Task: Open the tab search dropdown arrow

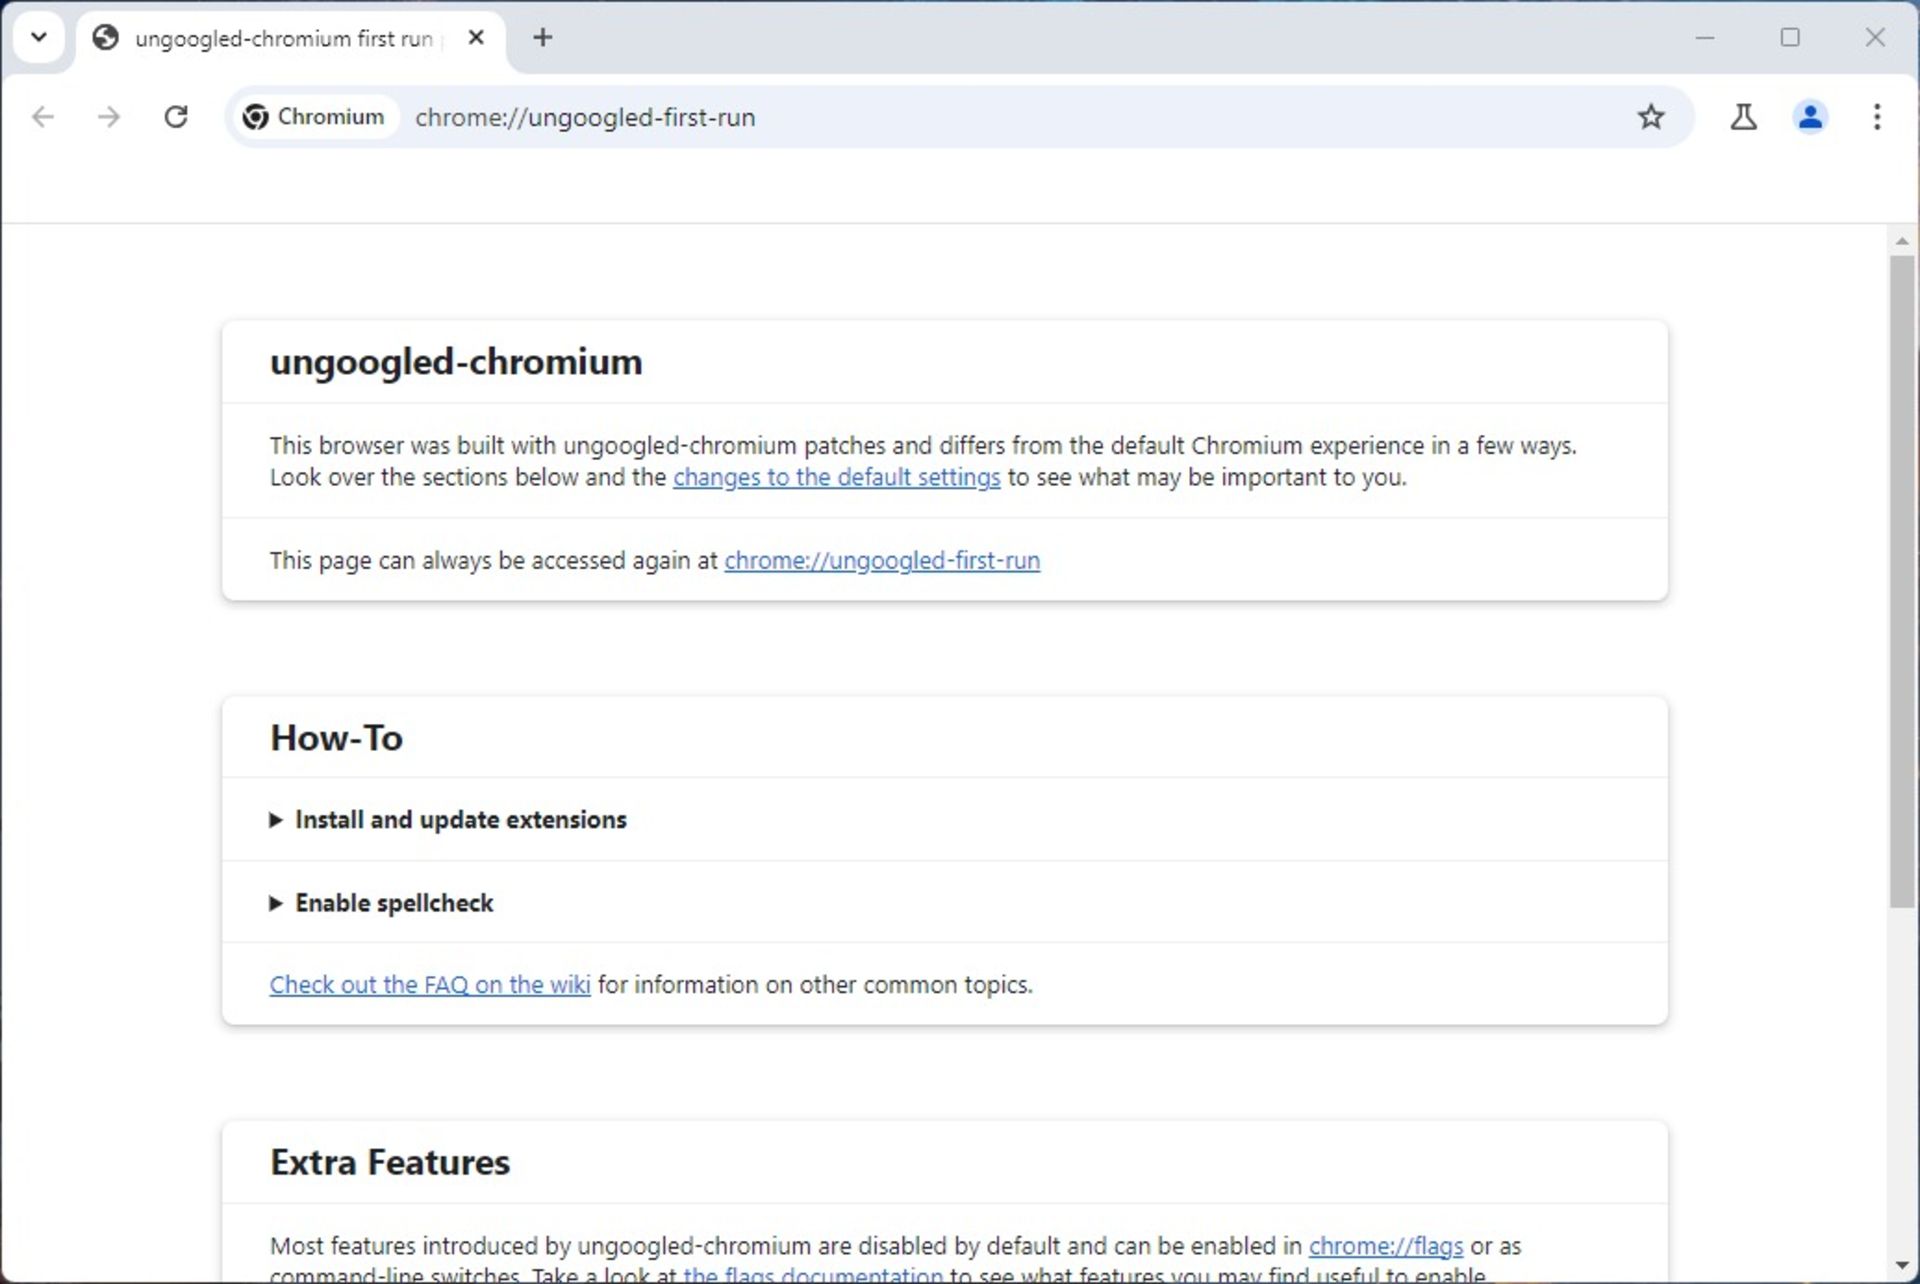Action: pos(39,38)
